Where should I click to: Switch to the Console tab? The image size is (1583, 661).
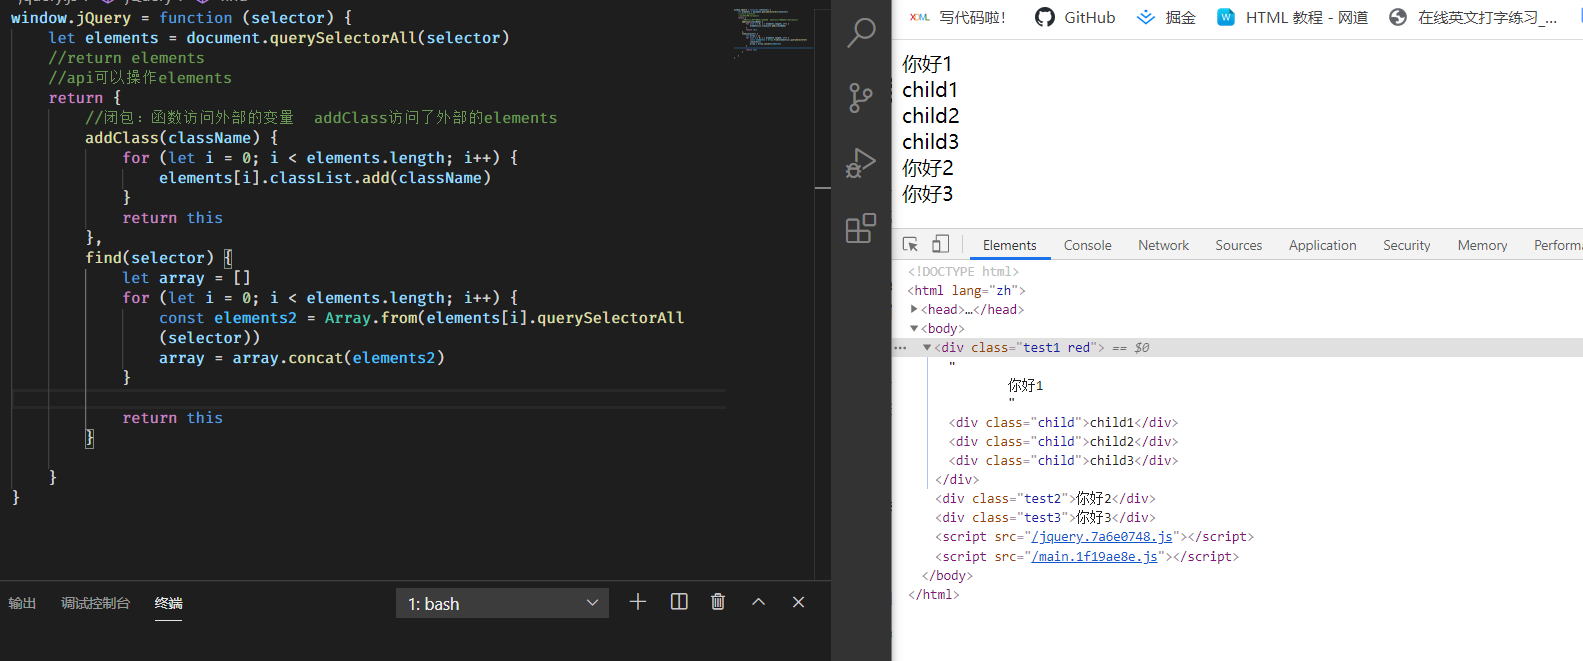tap(1087, 245)
